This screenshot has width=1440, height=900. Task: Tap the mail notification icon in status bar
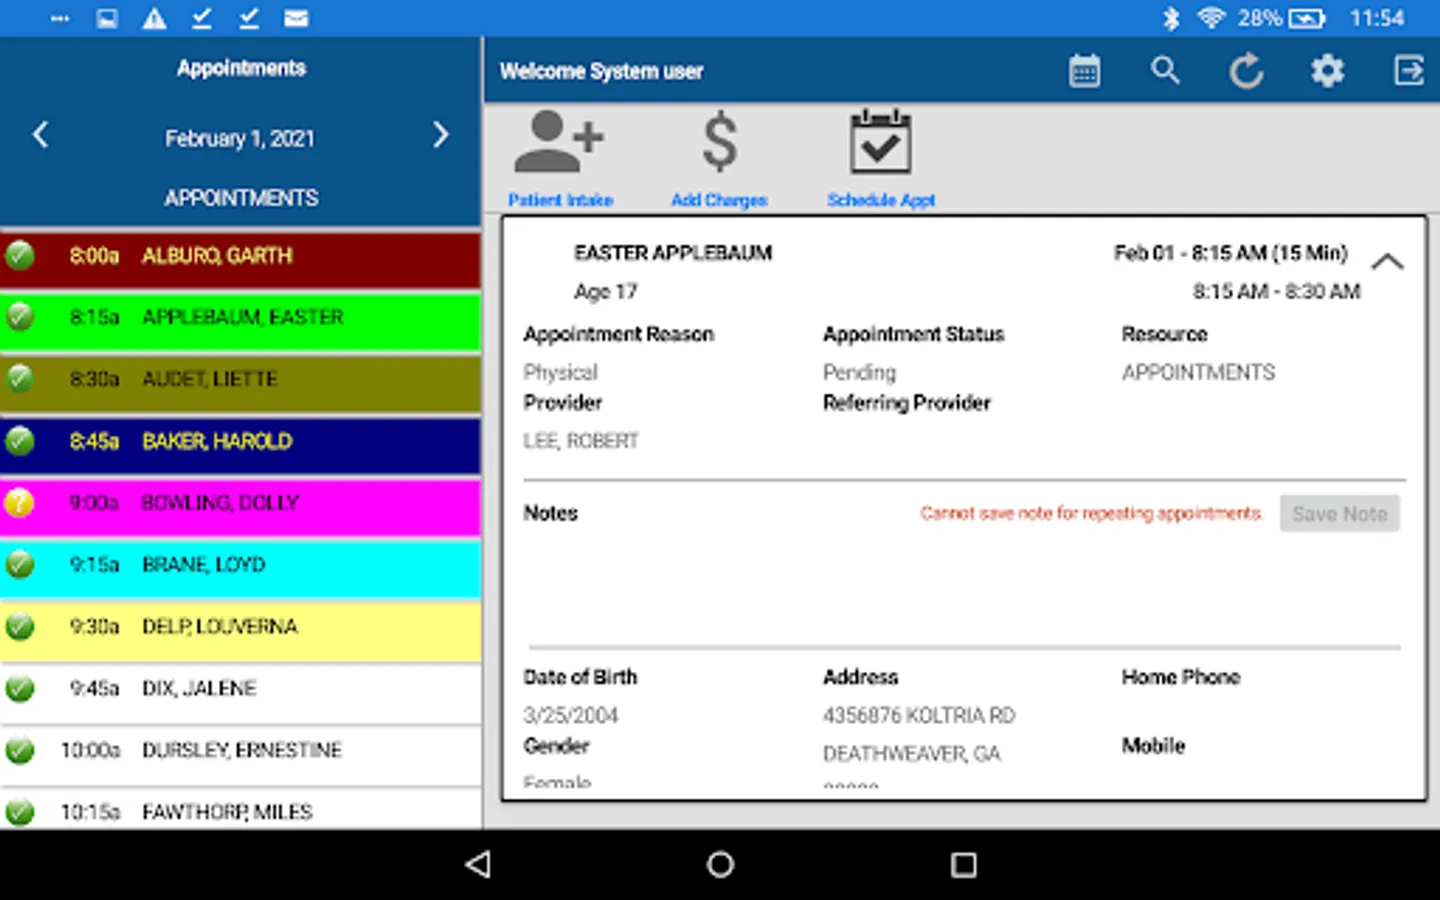pos(296,18)
